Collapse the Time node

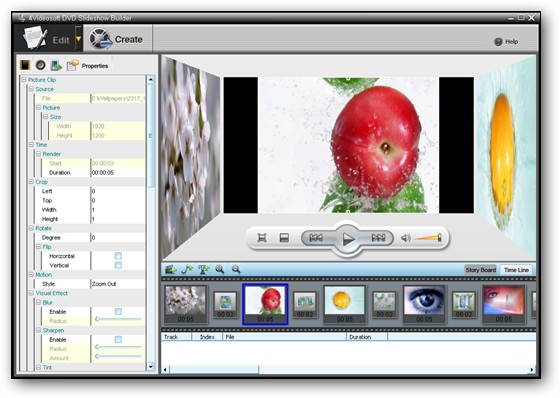pos(31,145)
